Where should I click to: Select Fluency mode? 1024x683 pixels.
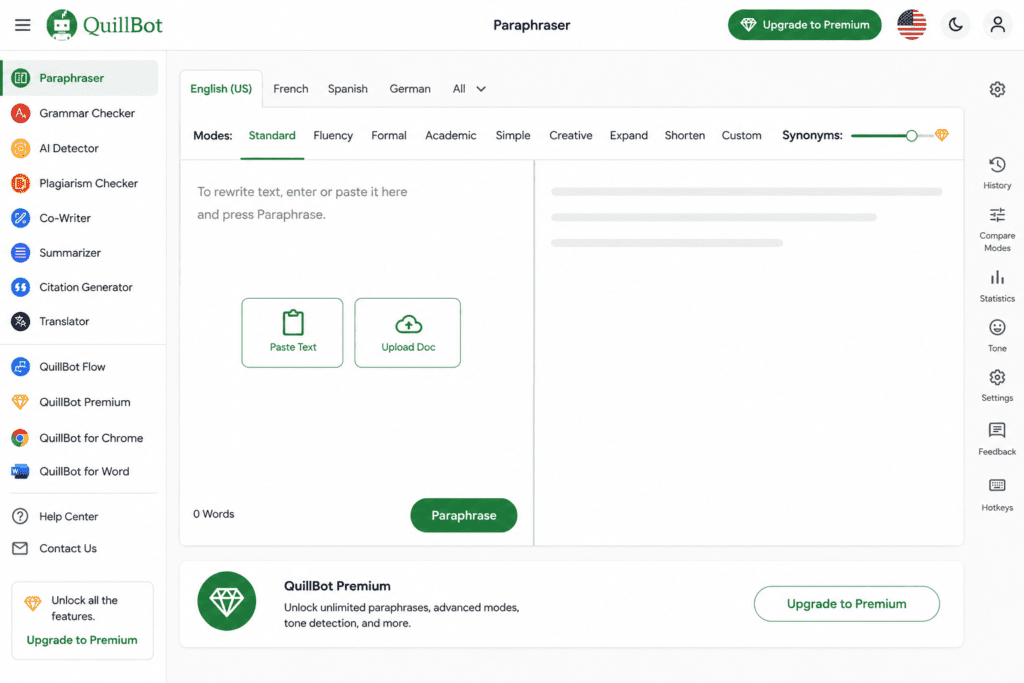(333, 136)
